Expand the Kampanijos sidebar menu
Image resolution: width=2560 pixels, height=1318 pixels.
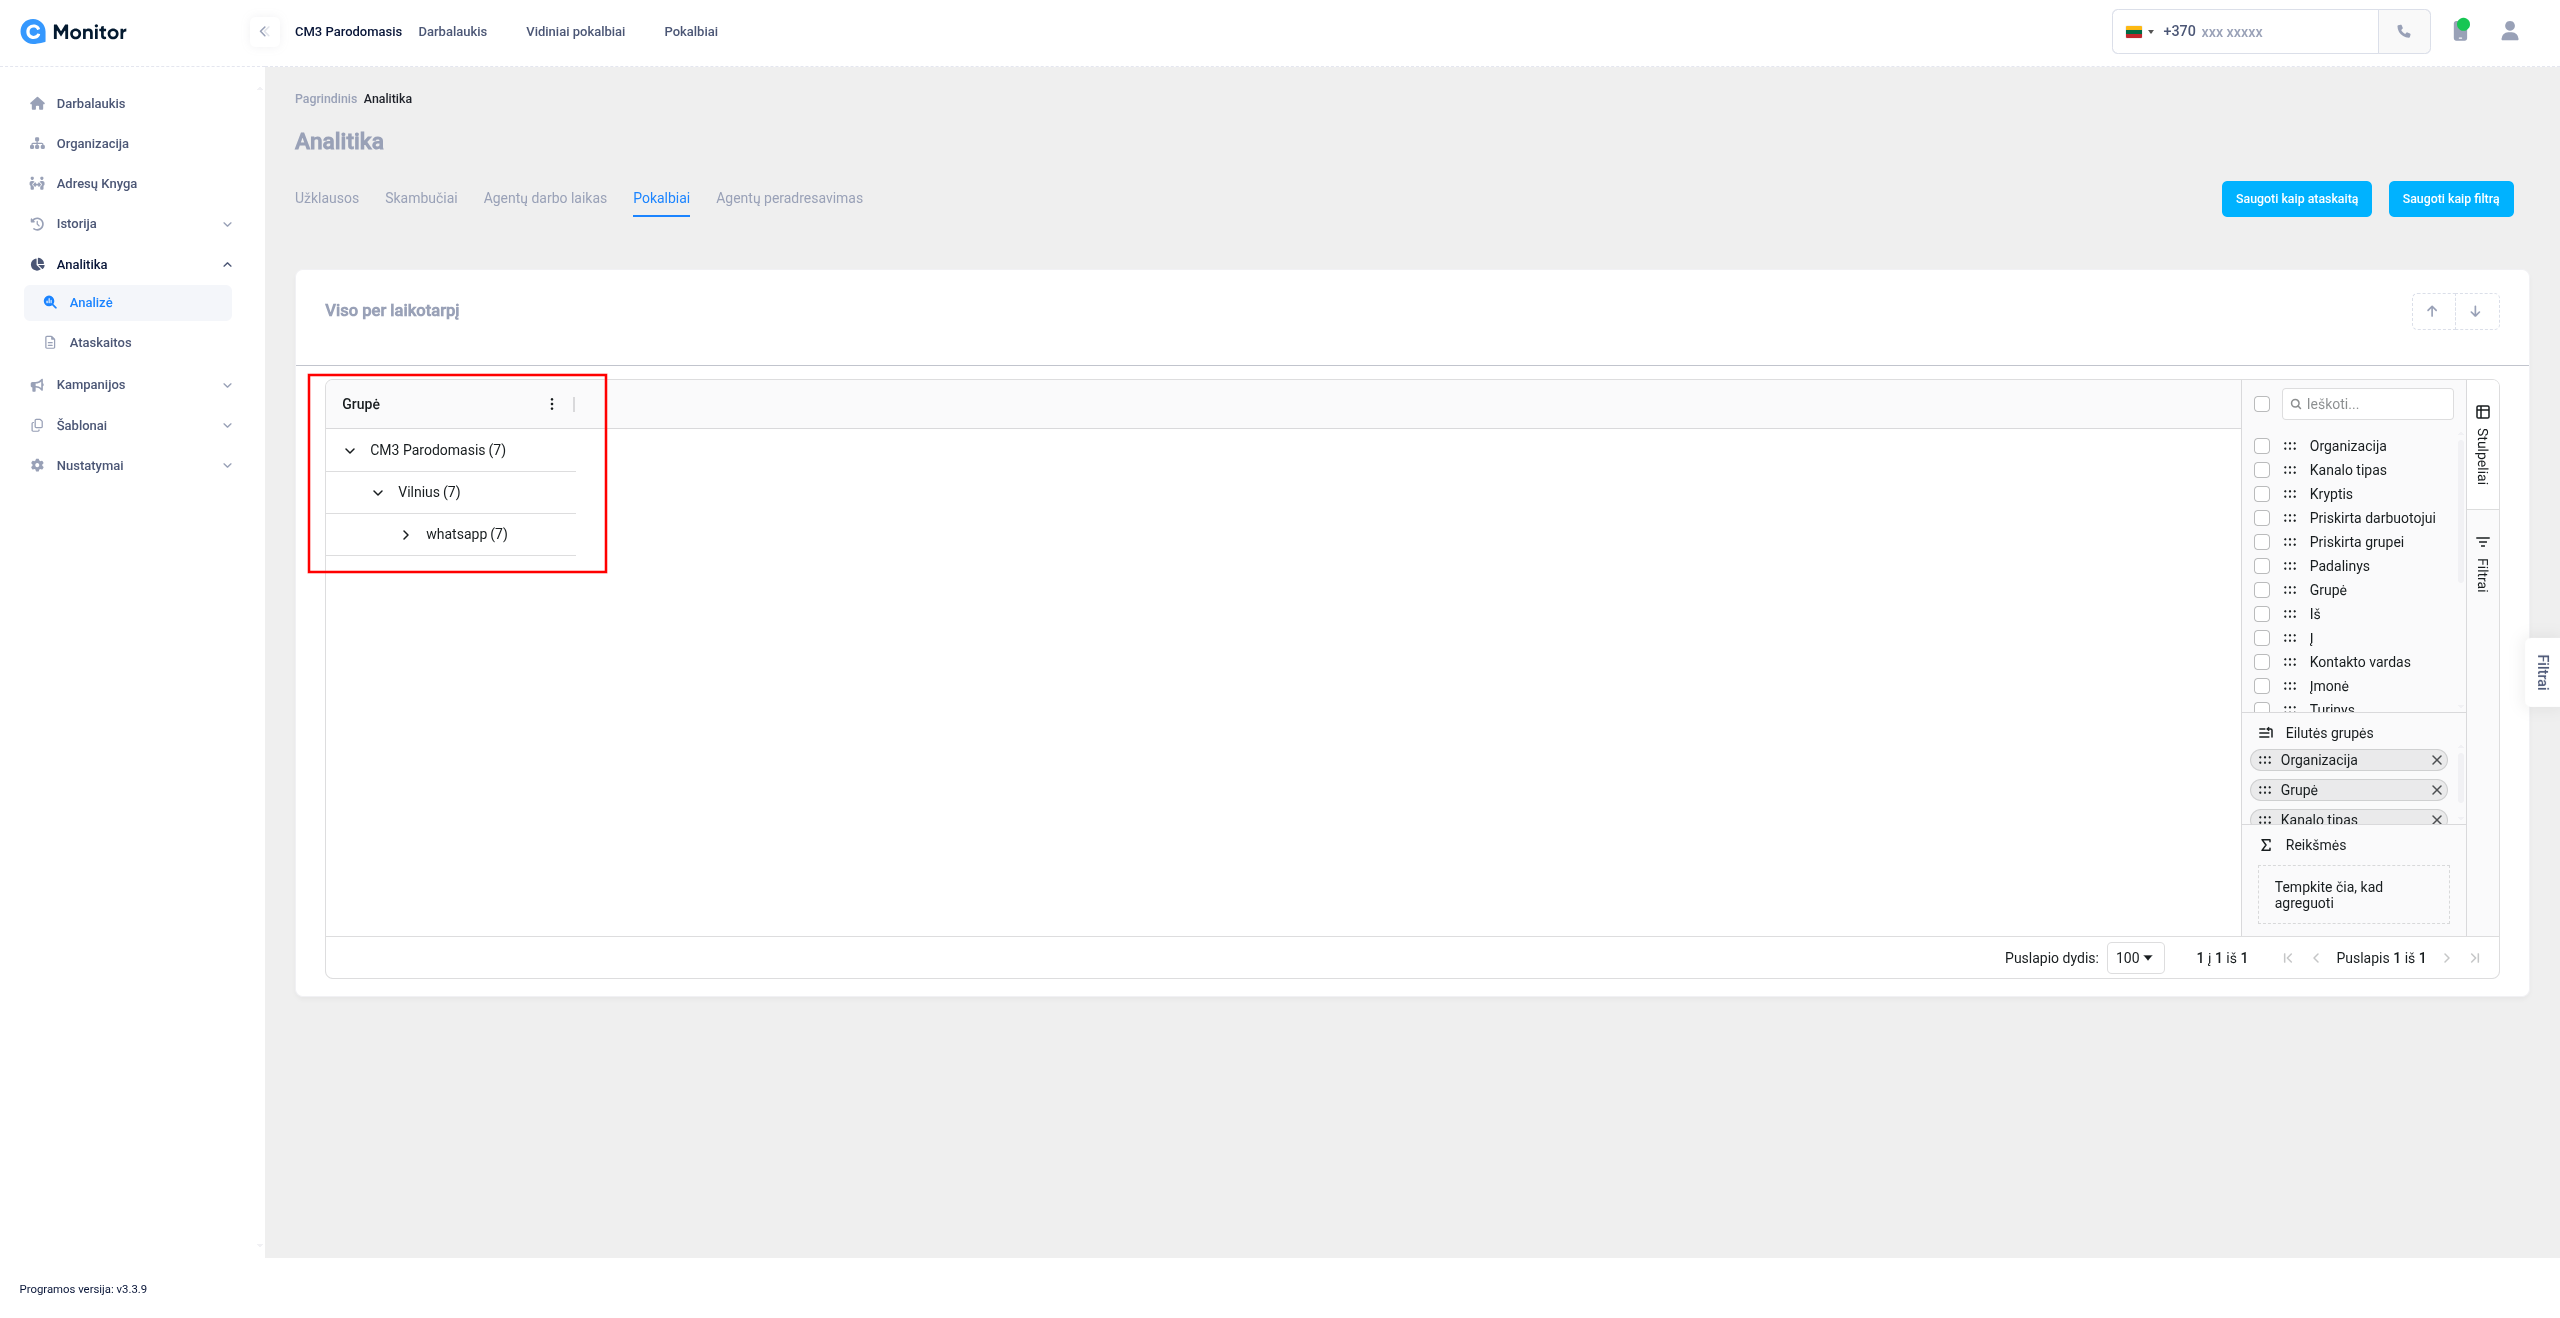click(x=227, y=385)
